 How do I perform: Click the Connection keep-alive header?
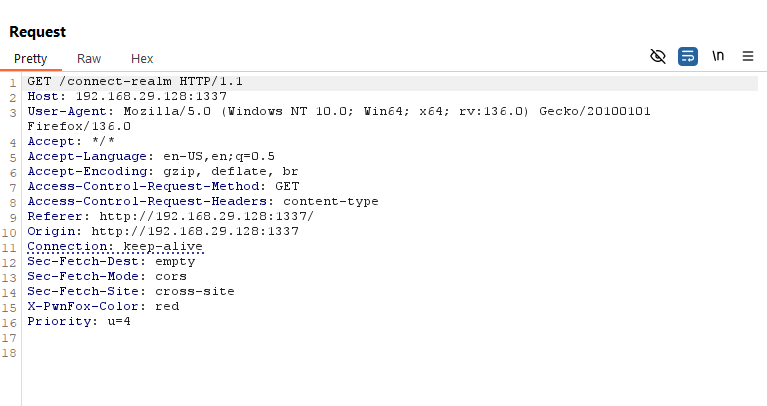tap(114, 246)
